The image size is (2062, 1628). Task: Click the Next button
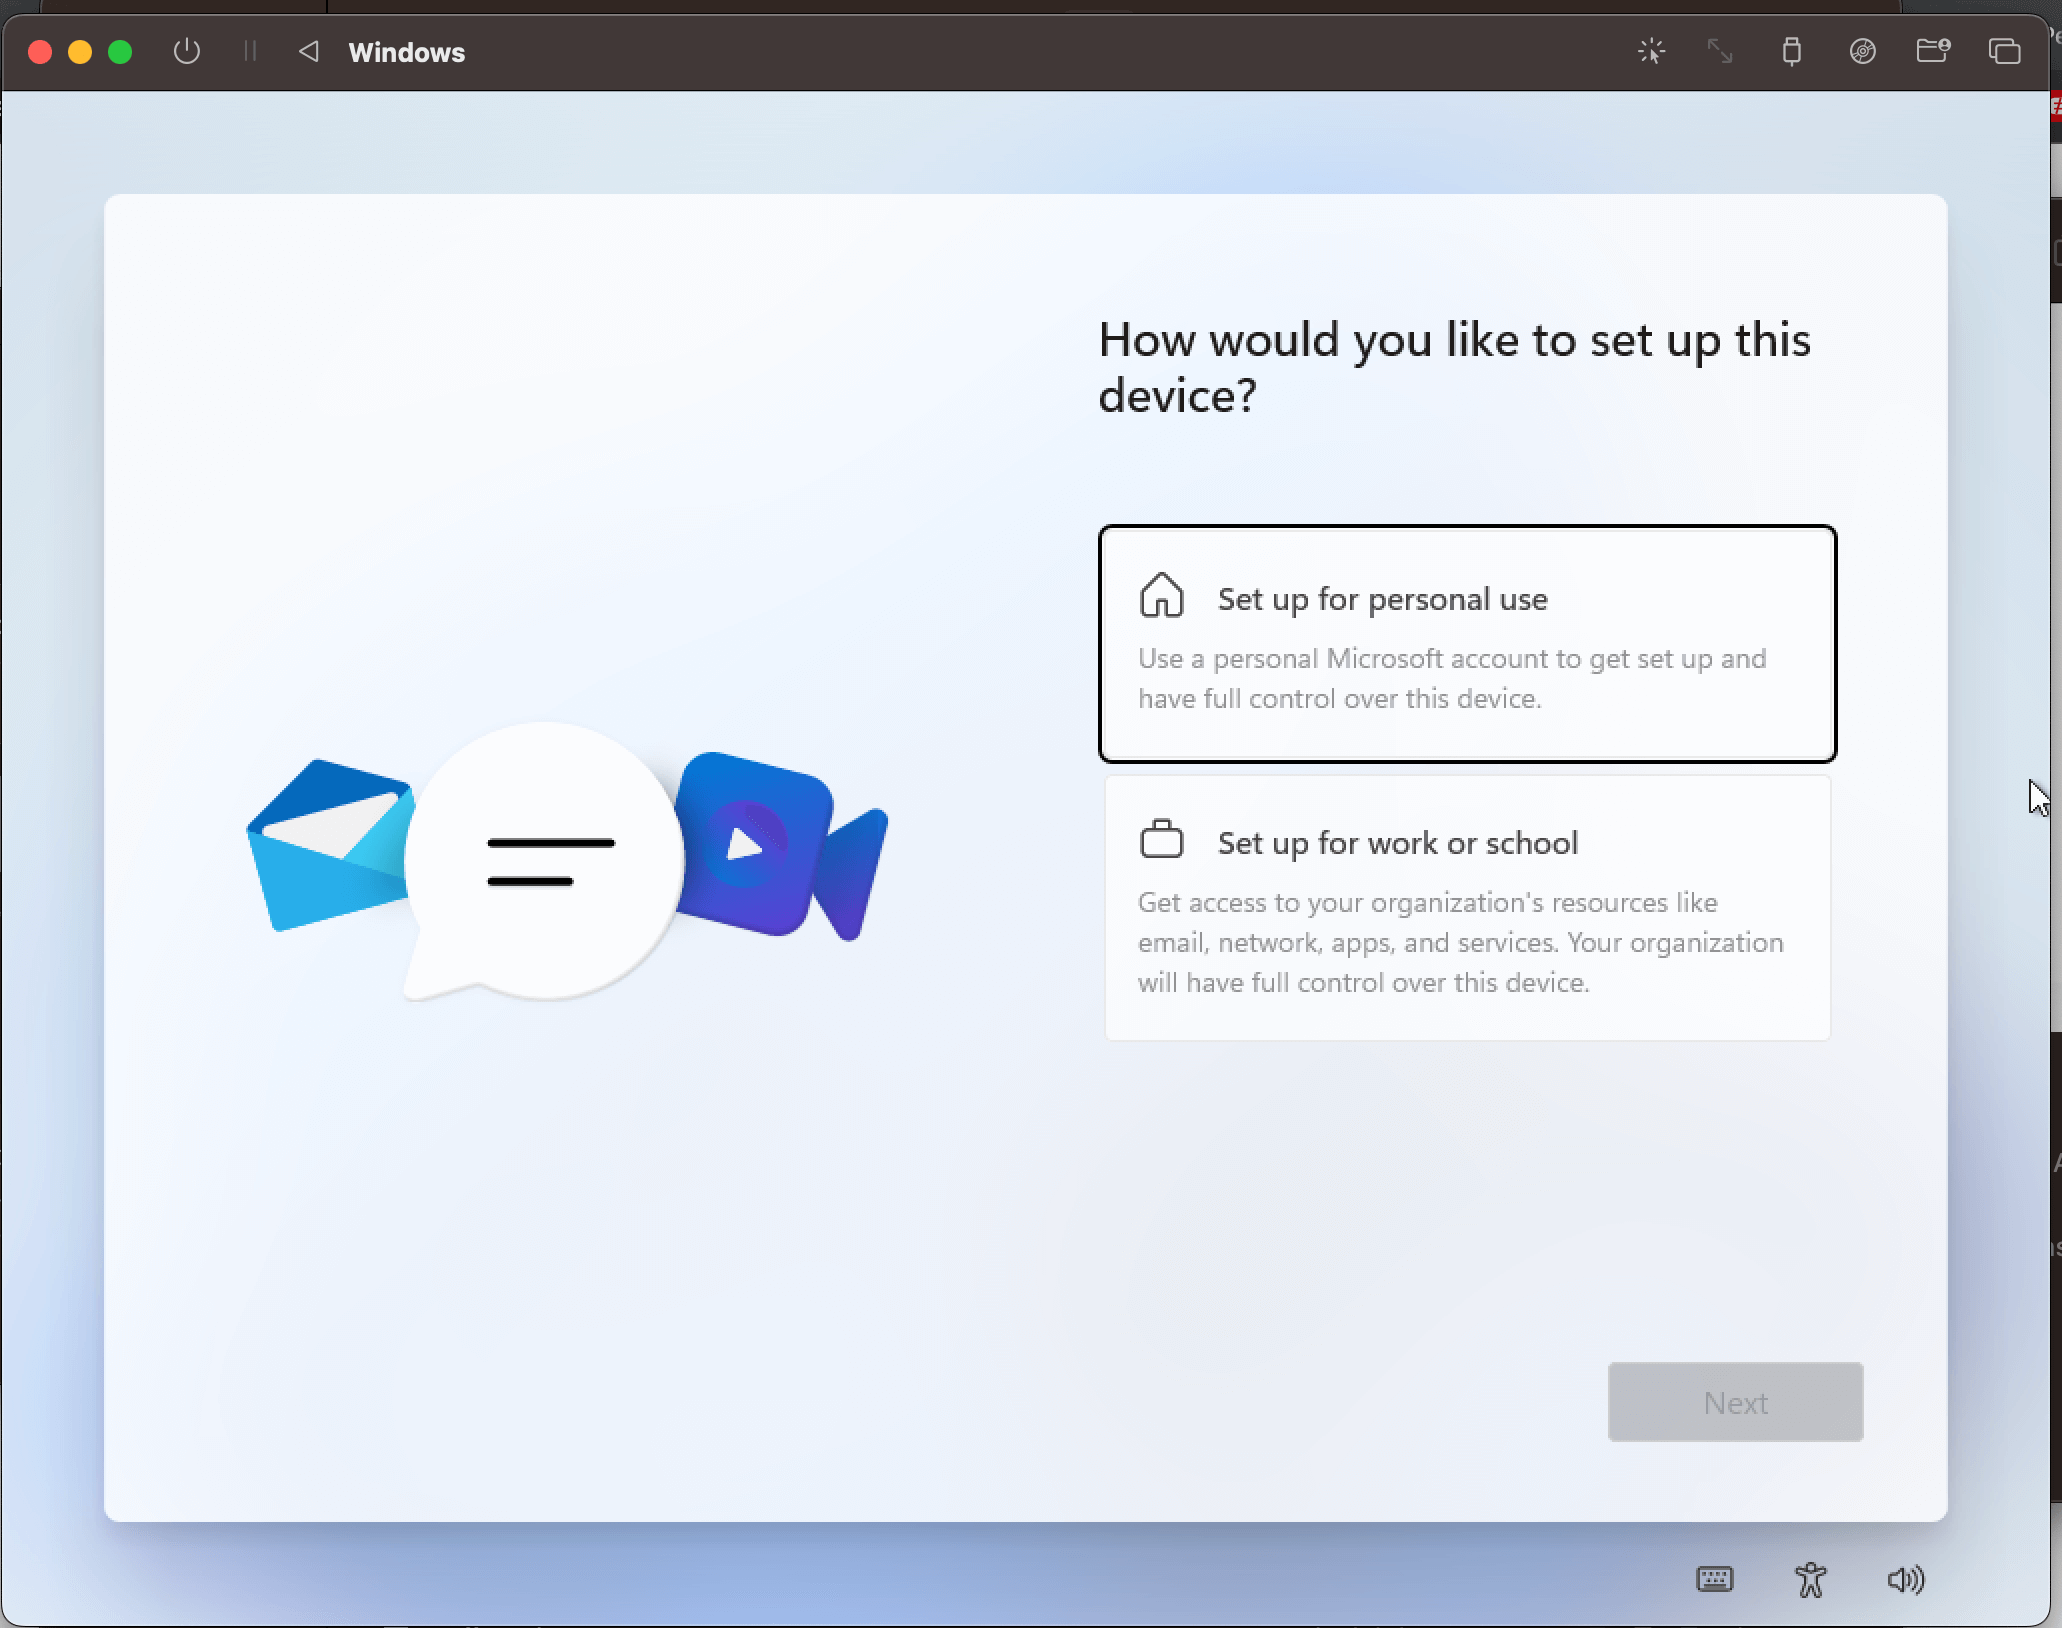click(x=1735, y=1402)
